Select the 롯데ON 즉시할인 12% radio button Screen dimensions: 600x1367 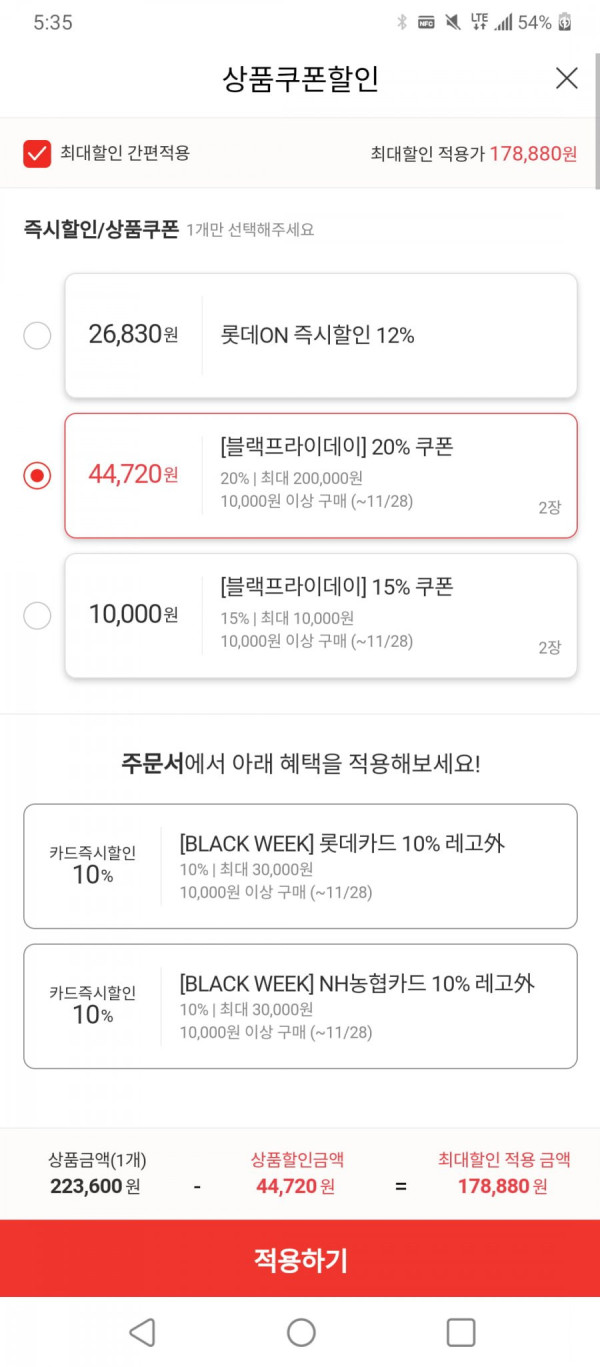[x=37, y=335]
